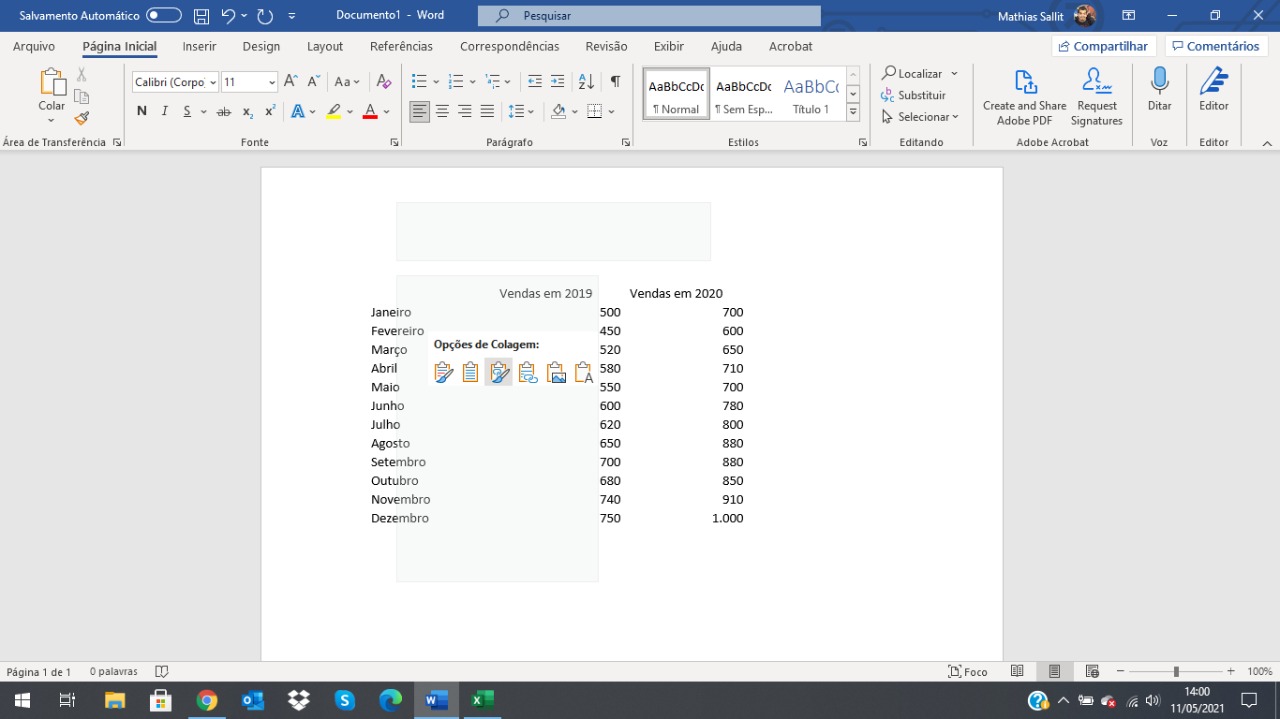Screen dimensions: 1280x719
Task: Open the font size dropdown showing 11
Action: tap(271, 82)
